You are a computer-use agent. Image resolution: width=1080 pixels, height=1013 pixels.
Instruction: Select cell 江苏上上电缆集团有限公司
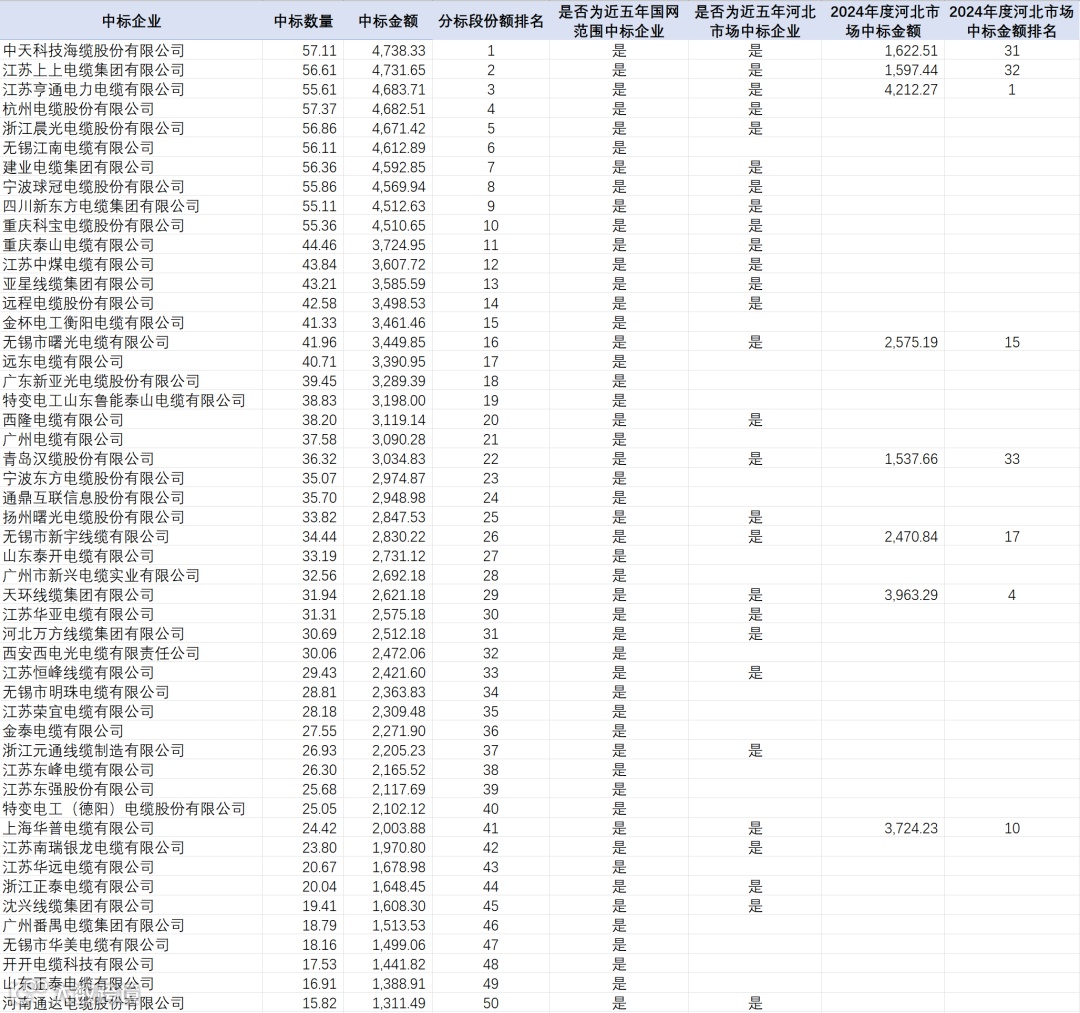pos(94,70)
